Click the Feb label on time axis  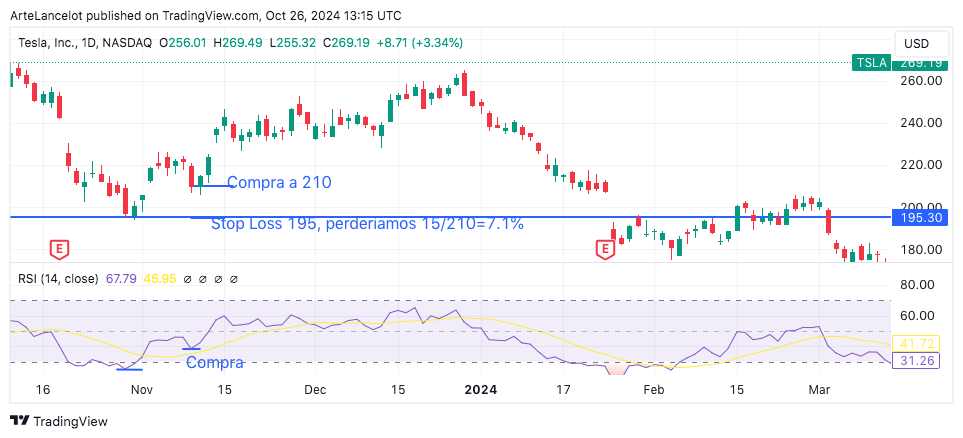click(655, 390)
